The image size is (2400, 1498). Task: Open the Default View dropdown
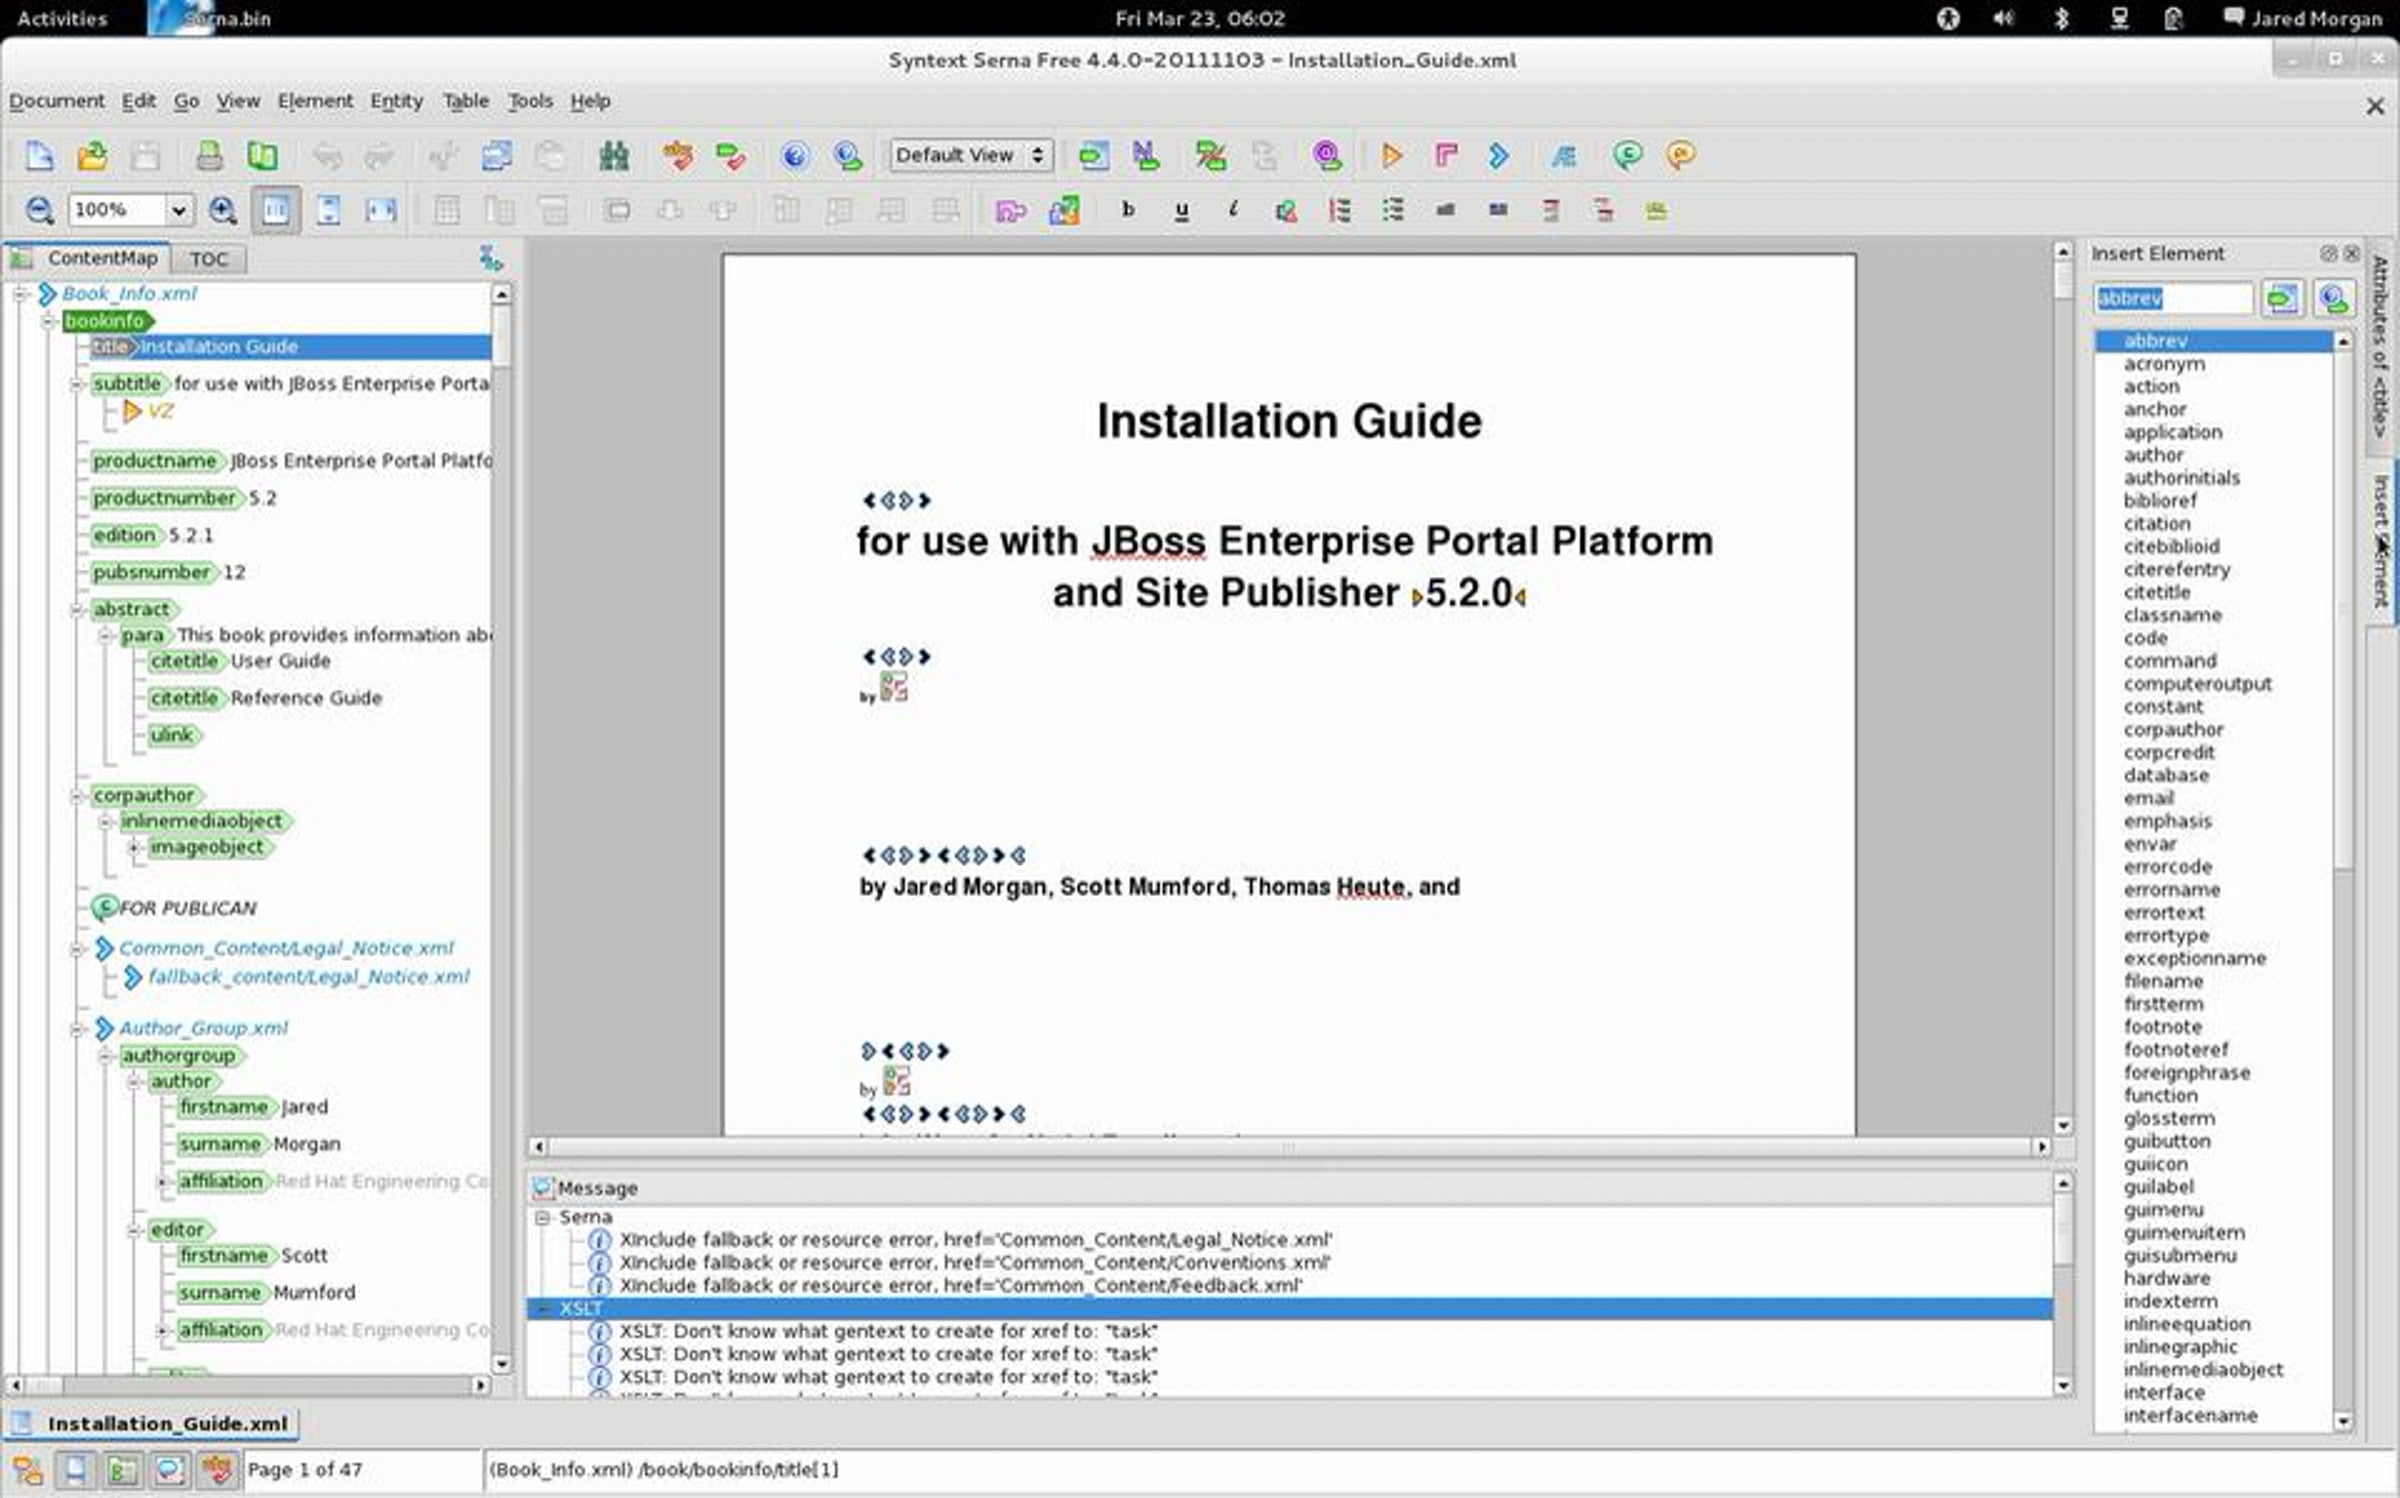[970, 156]
